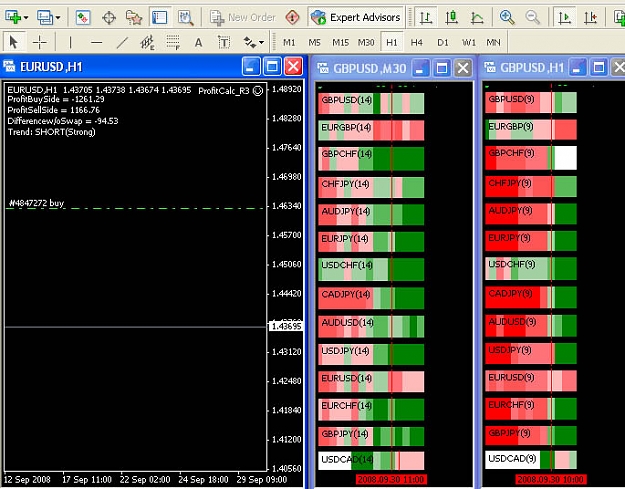Switch to line chart display
The image size is (625, 489).
pyautogui.click(x=477, y=17)
